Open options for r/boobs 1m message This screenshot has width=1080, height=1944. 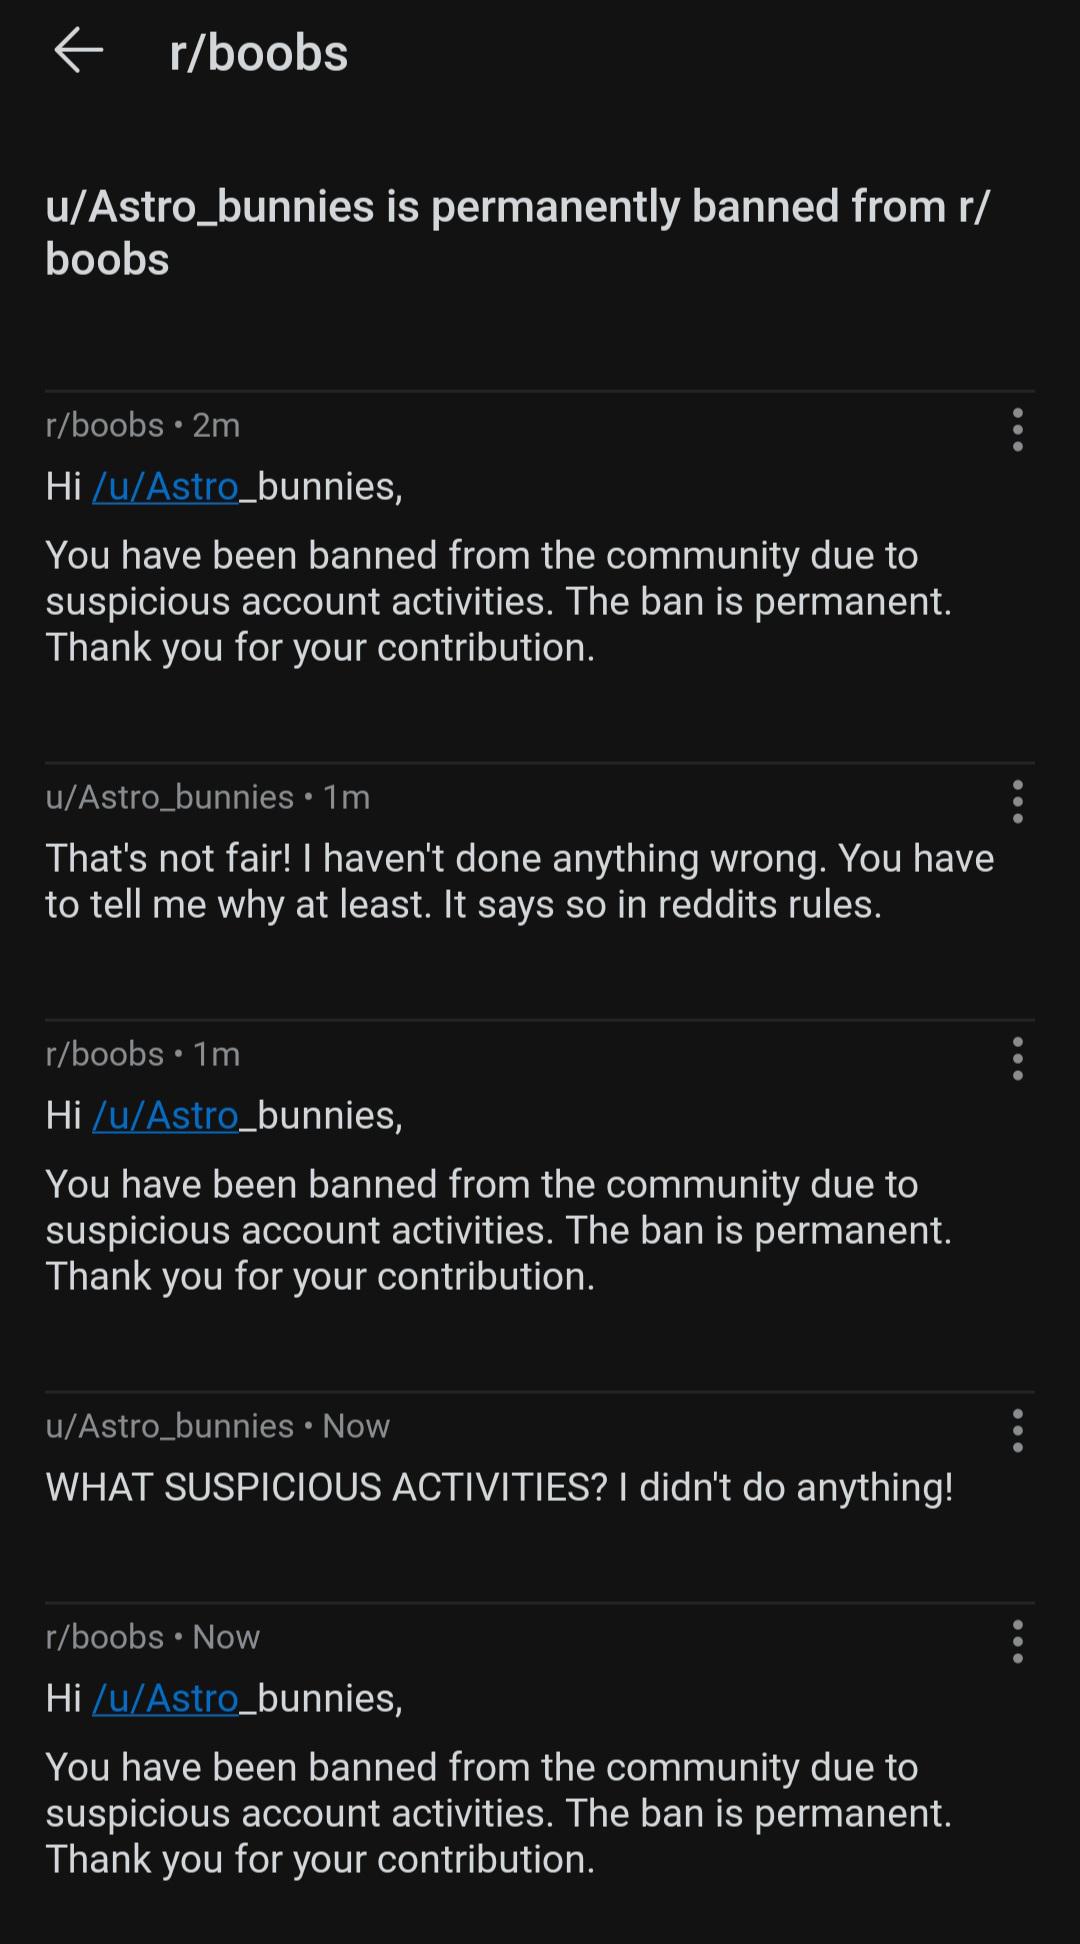[x=1017, y=1059]
